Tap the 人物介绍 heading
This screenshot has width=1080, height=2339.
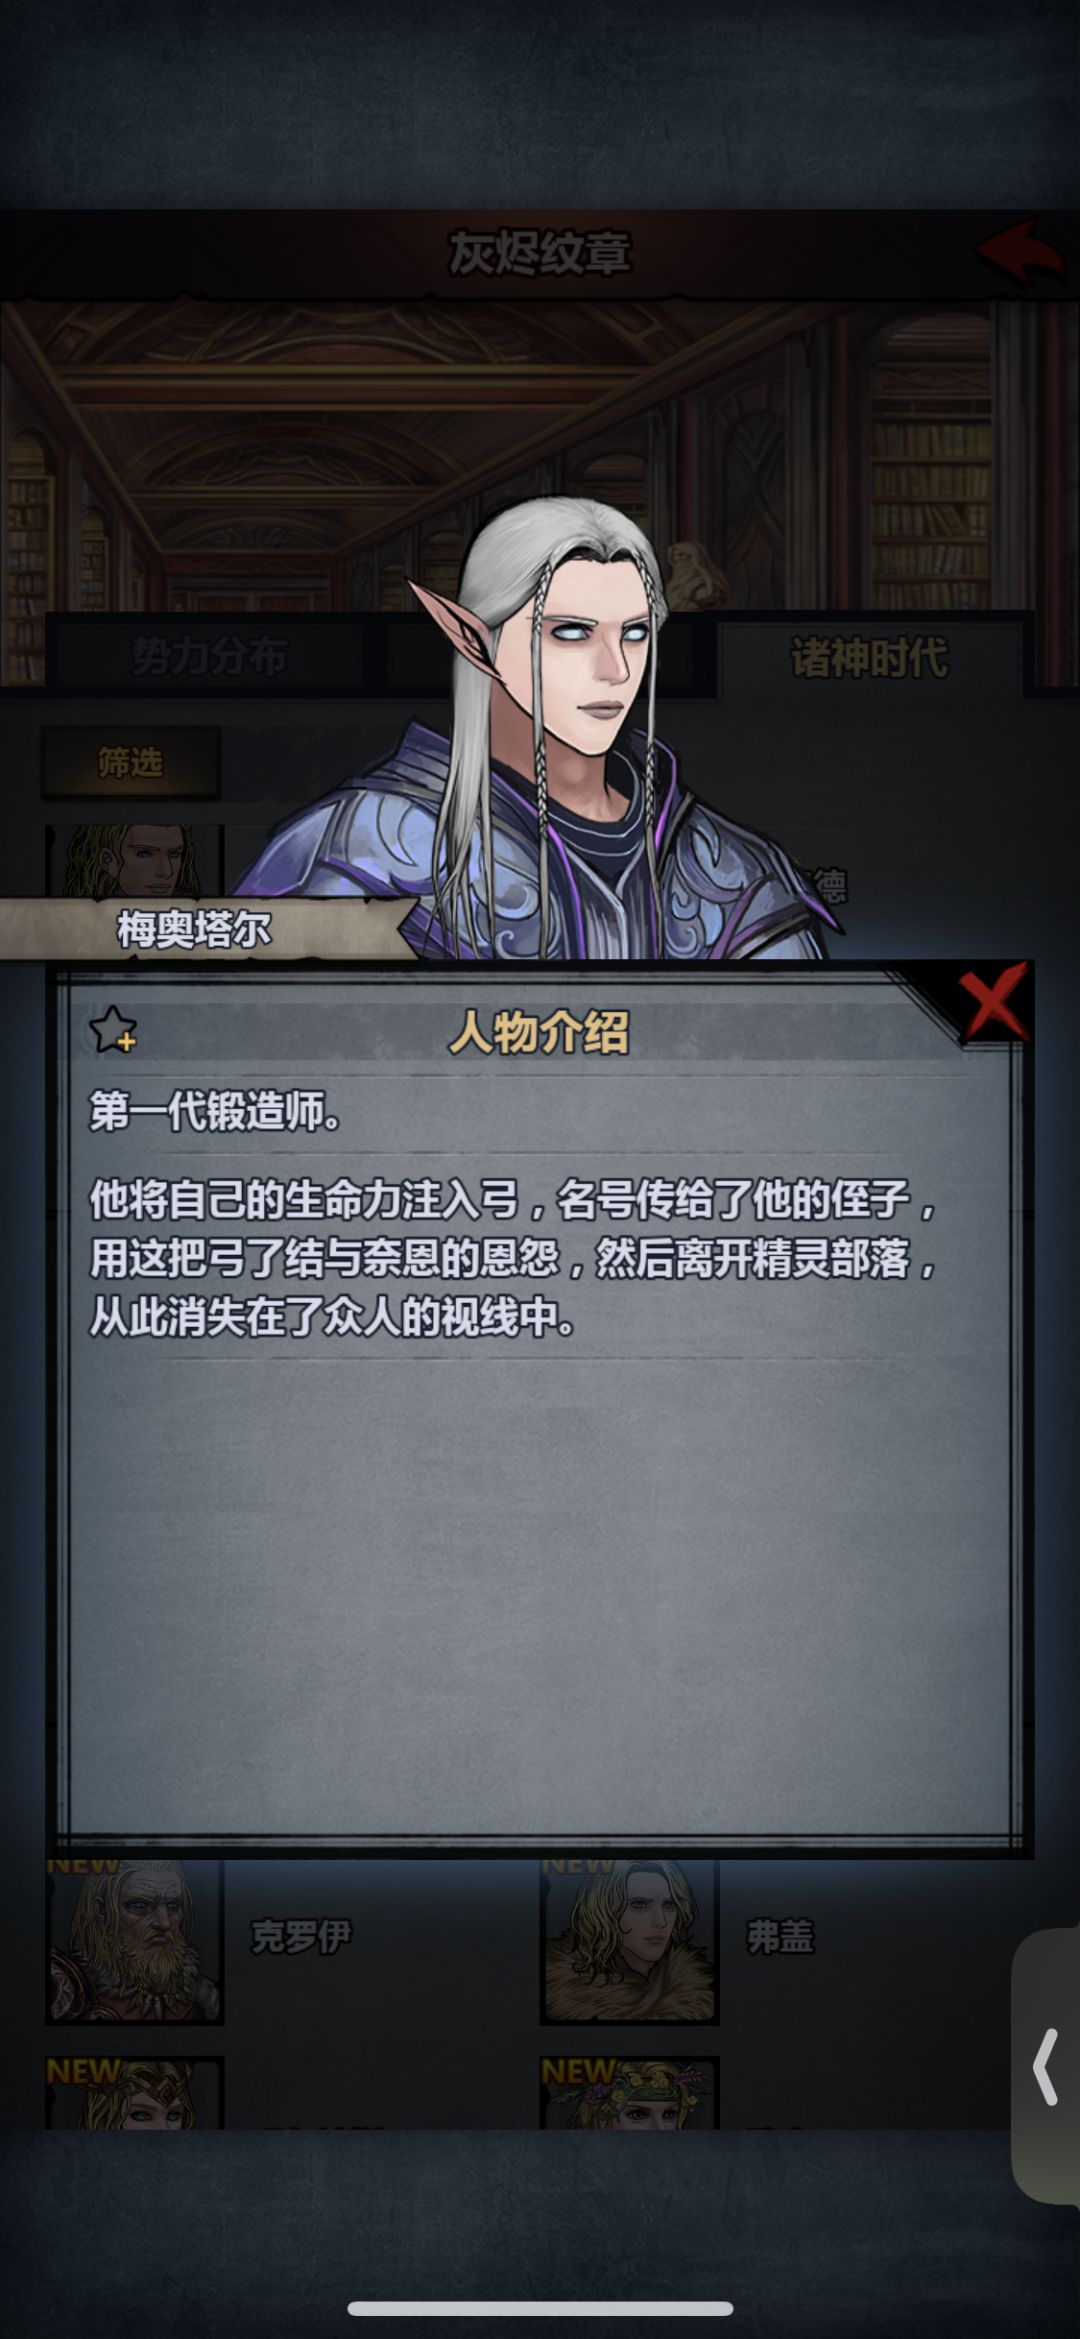[x=539, y=1031]
